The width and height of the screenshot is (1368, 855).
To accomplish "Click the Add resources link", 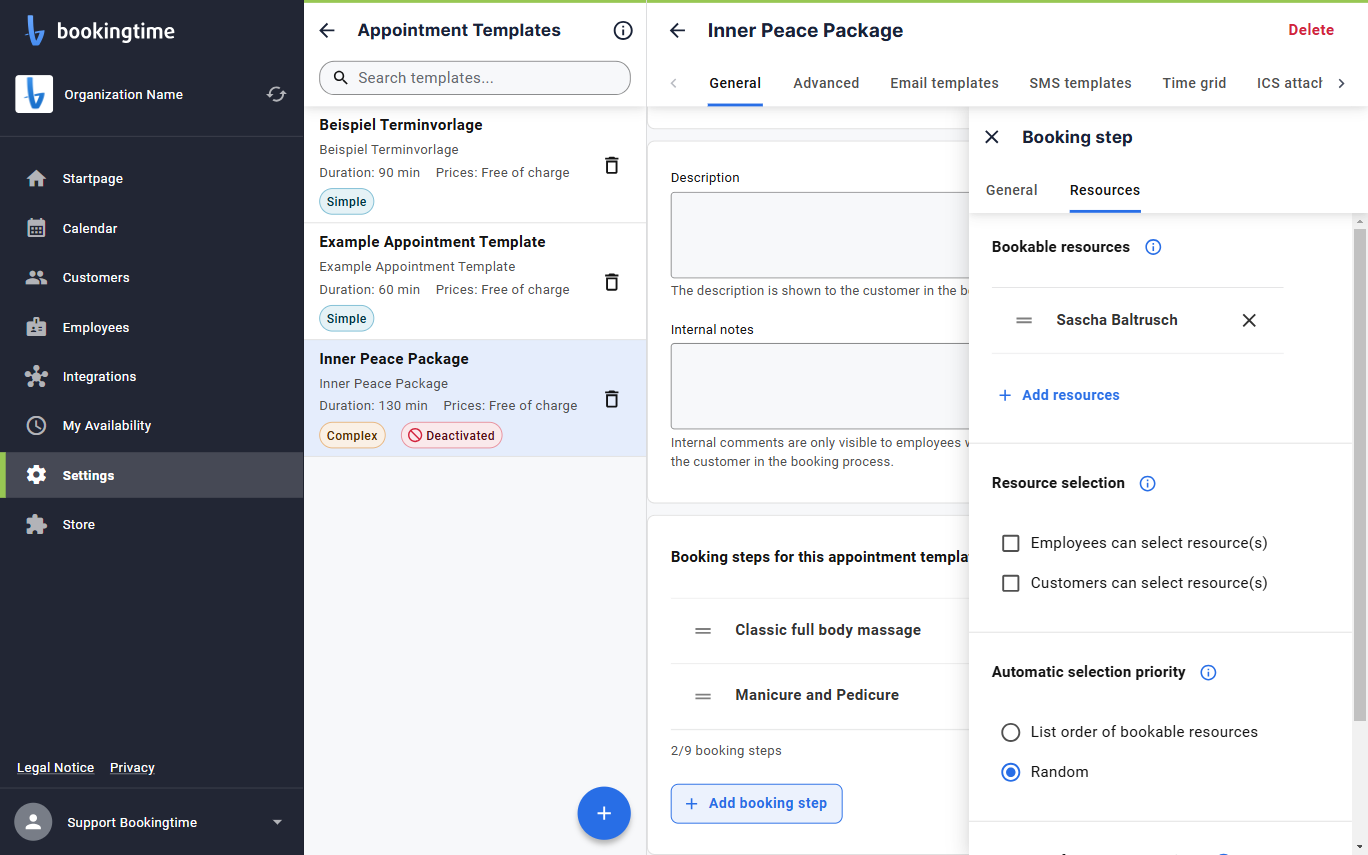I will (1059, 395).
